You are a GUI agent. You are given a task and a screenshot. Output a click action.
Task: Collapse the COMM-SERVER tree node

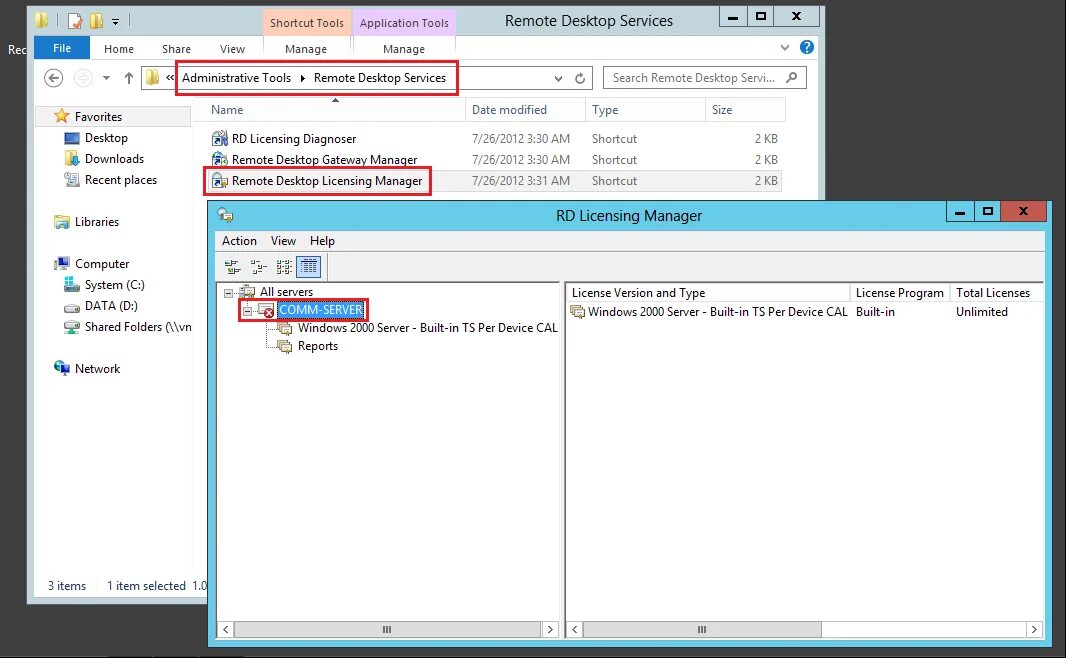pos(247,311)
